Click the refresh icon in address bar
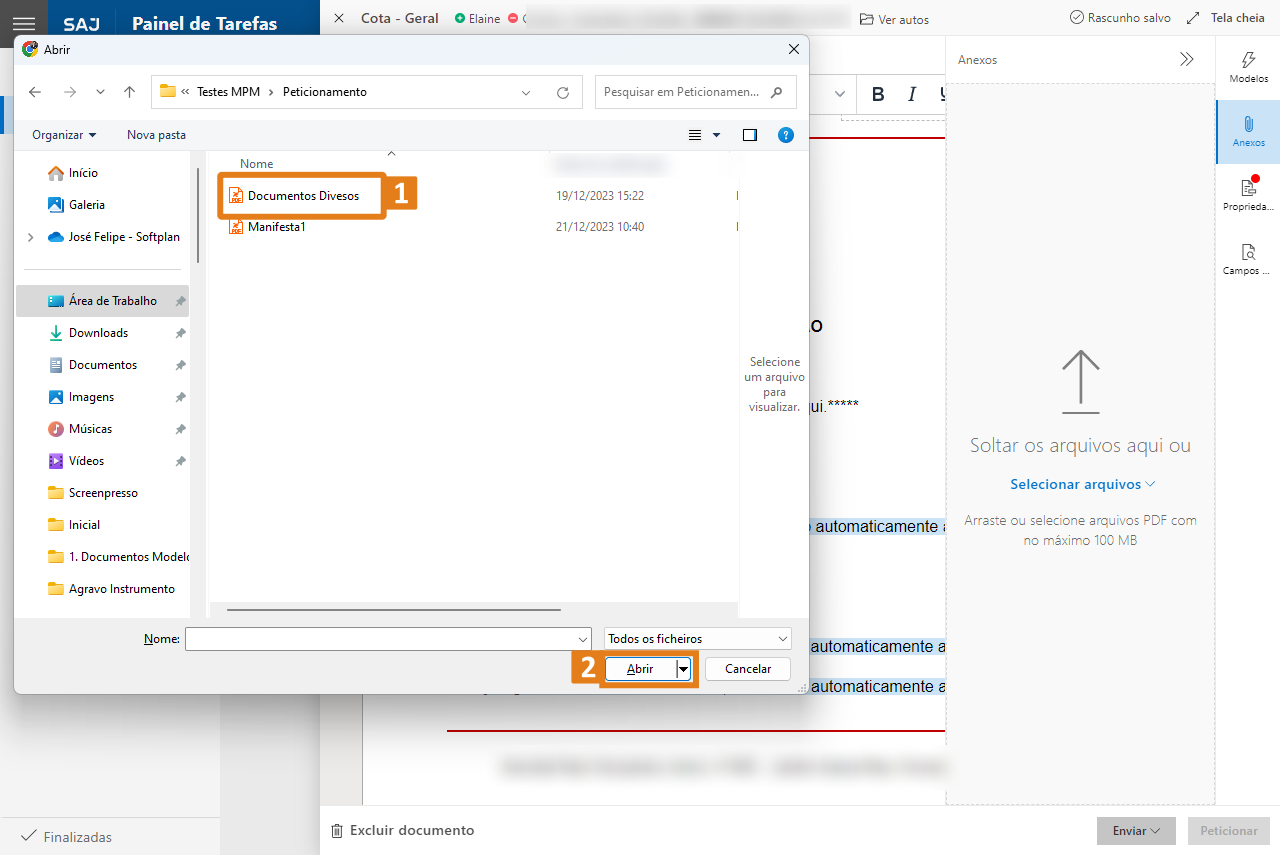The image size is (1280, 855). pos(563,92)
